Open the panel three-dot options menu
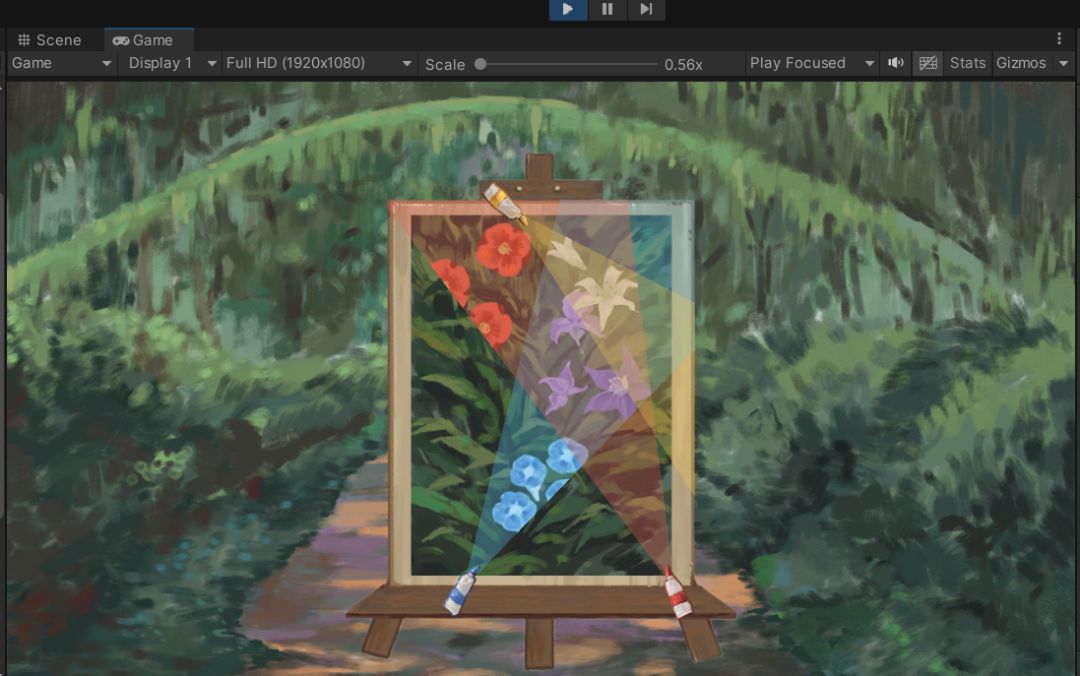 pos(1059,39)
